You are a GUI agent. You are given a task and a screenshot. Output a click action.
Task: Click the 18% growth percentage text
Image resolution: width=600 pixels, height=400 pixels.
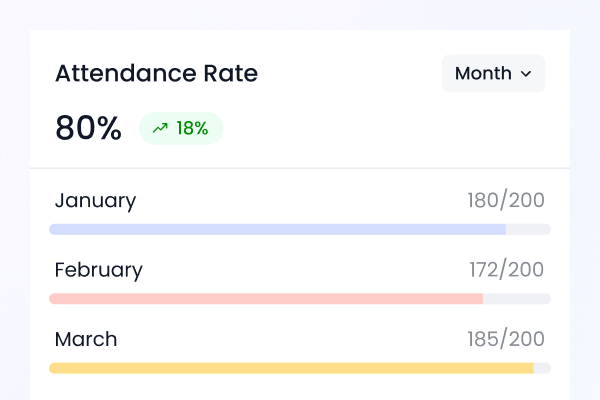click(x=192, y=128)
